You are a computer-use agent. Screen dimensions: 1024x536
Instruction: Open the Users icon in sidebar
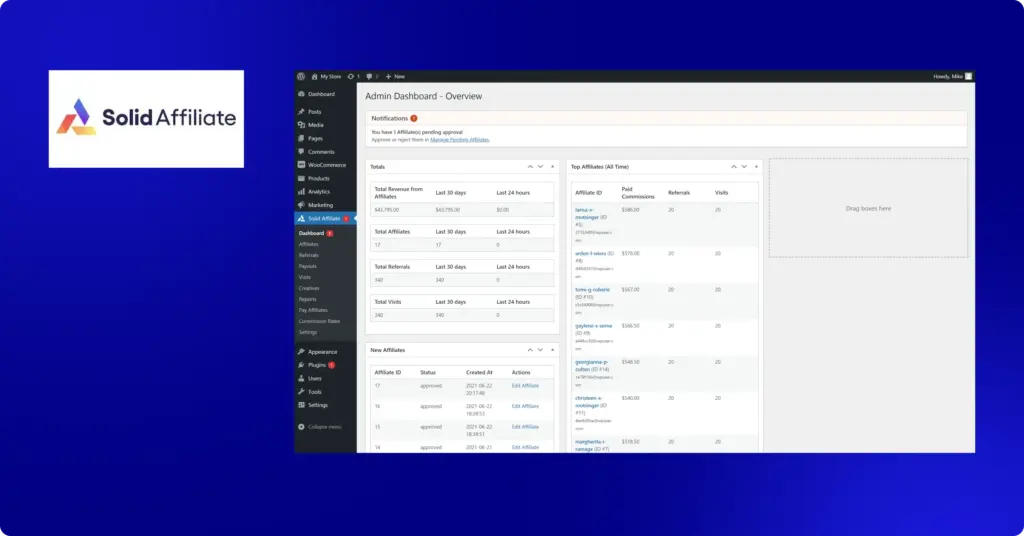(301, 379)
